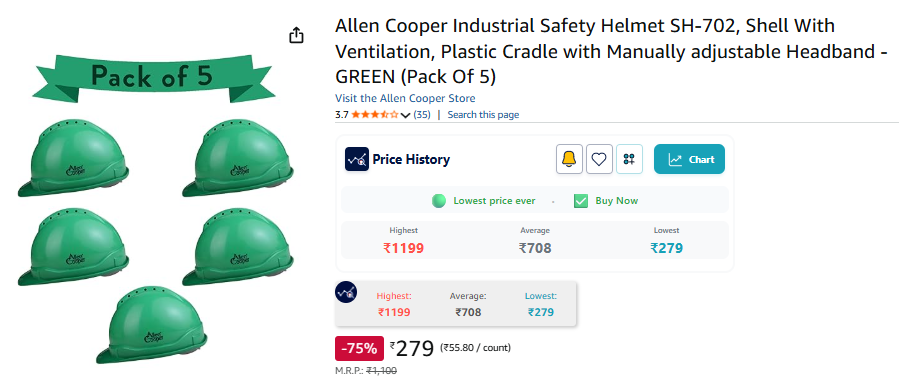Viewport: 910px width, 383px height.
Task: Click the green Lowest price ever dot
Action: coord(439,201)
